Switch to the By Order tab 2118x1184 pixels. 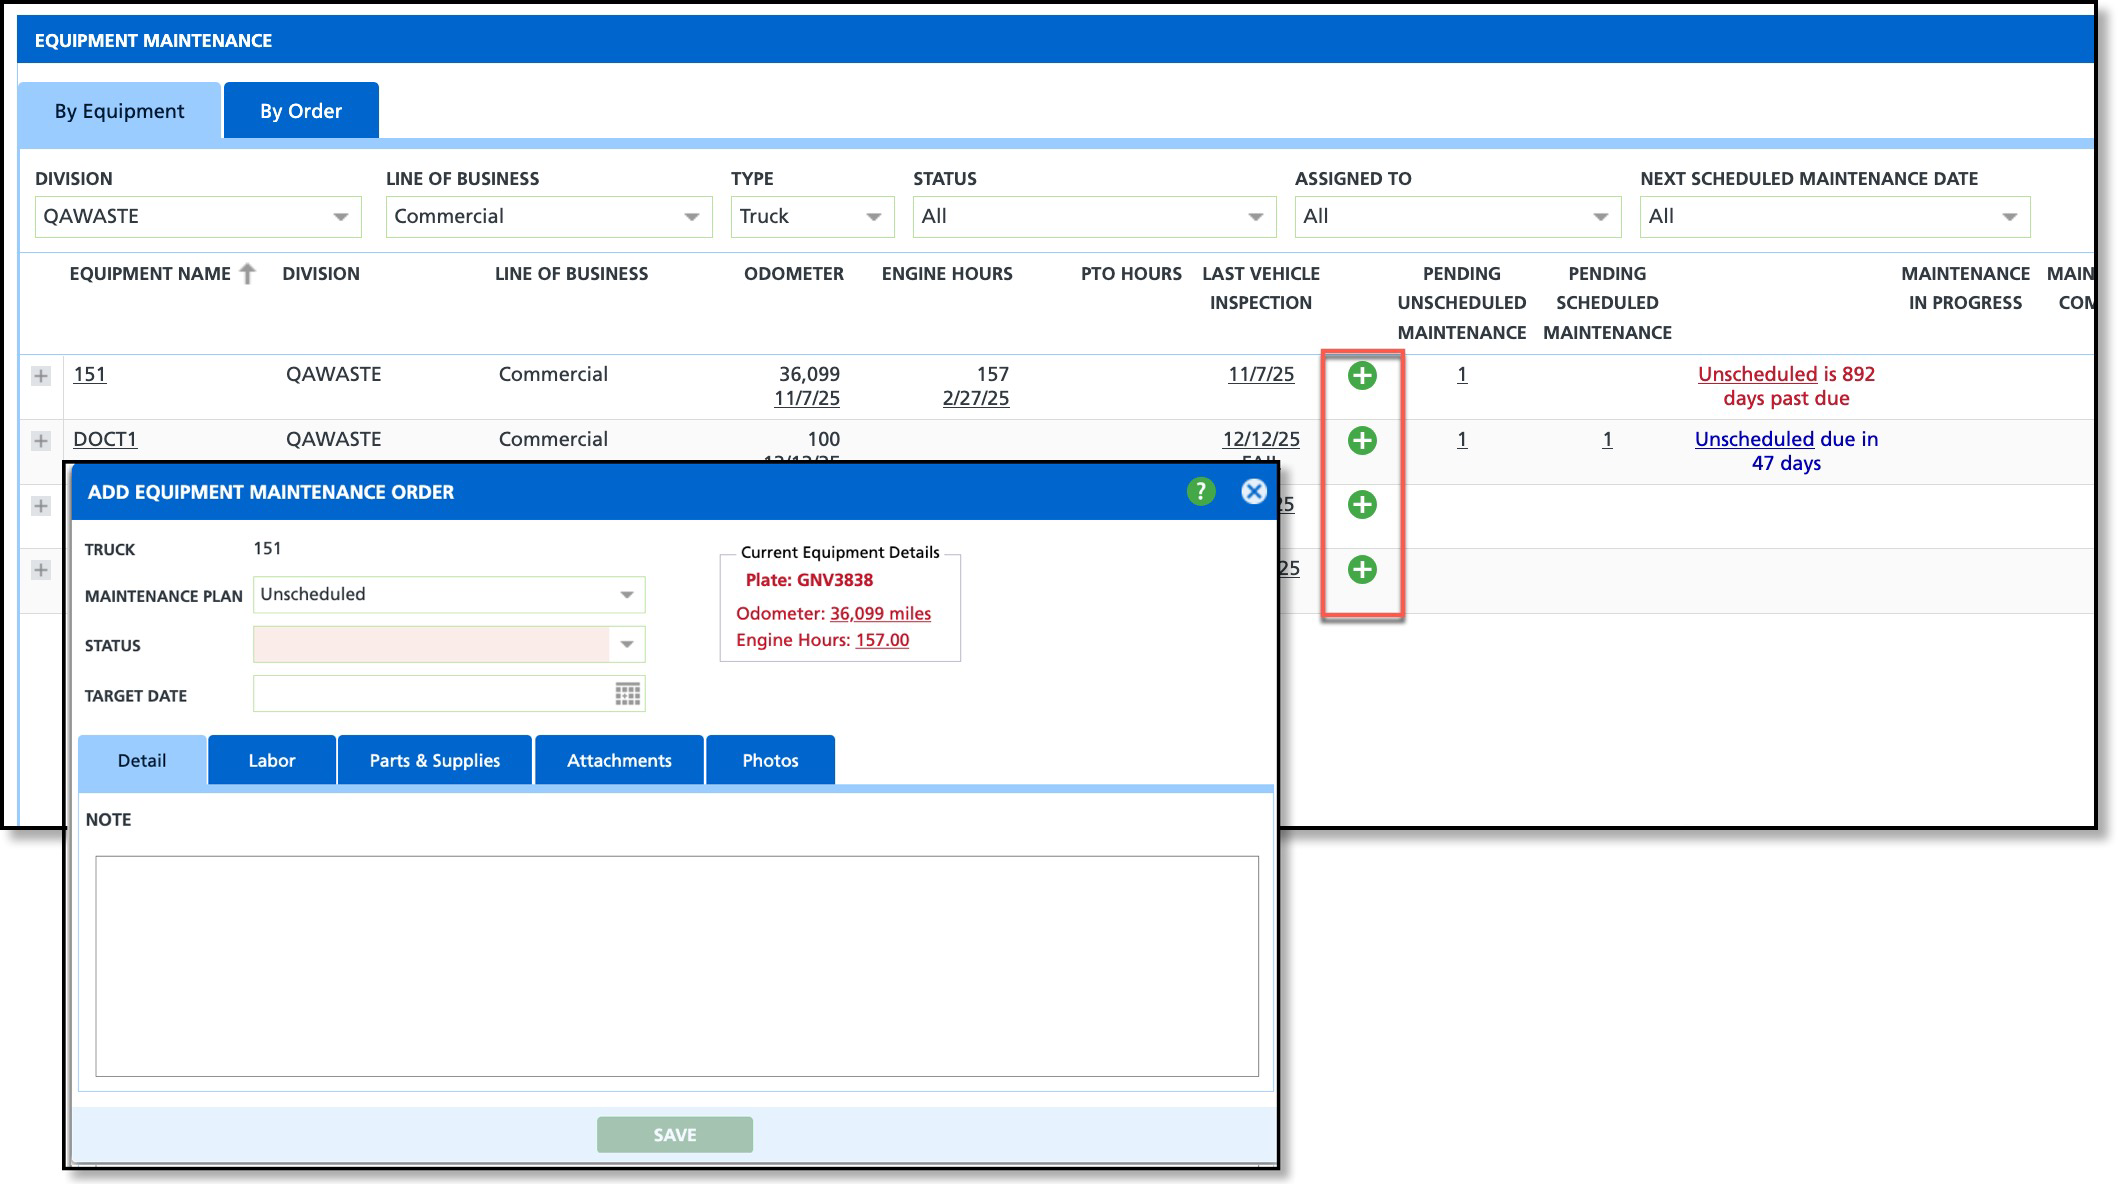pos(300,111)
